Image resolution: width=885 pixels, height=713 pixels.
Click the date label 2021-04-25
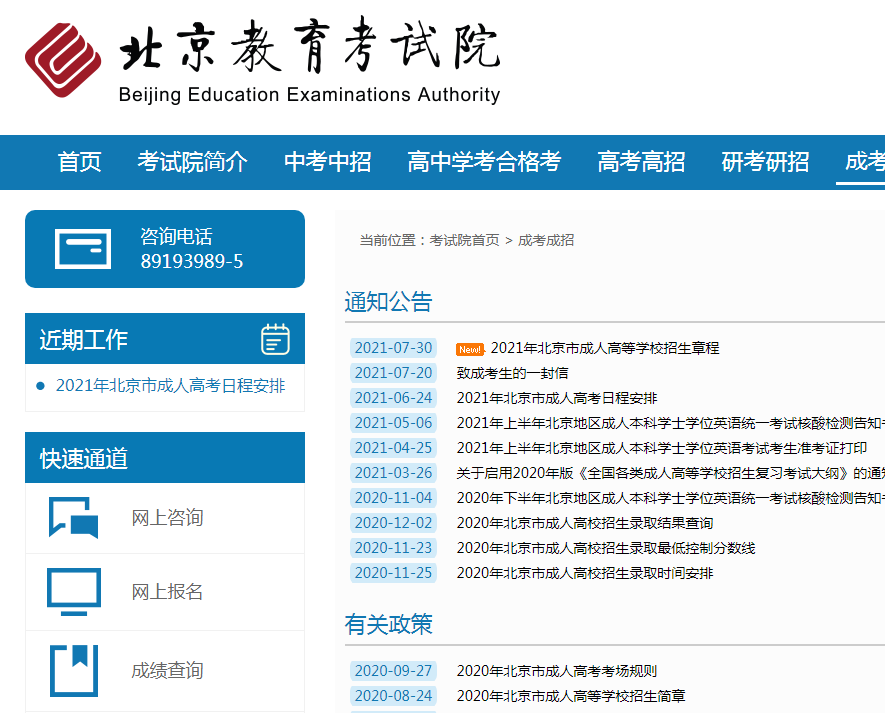click(x=393, y=448)
